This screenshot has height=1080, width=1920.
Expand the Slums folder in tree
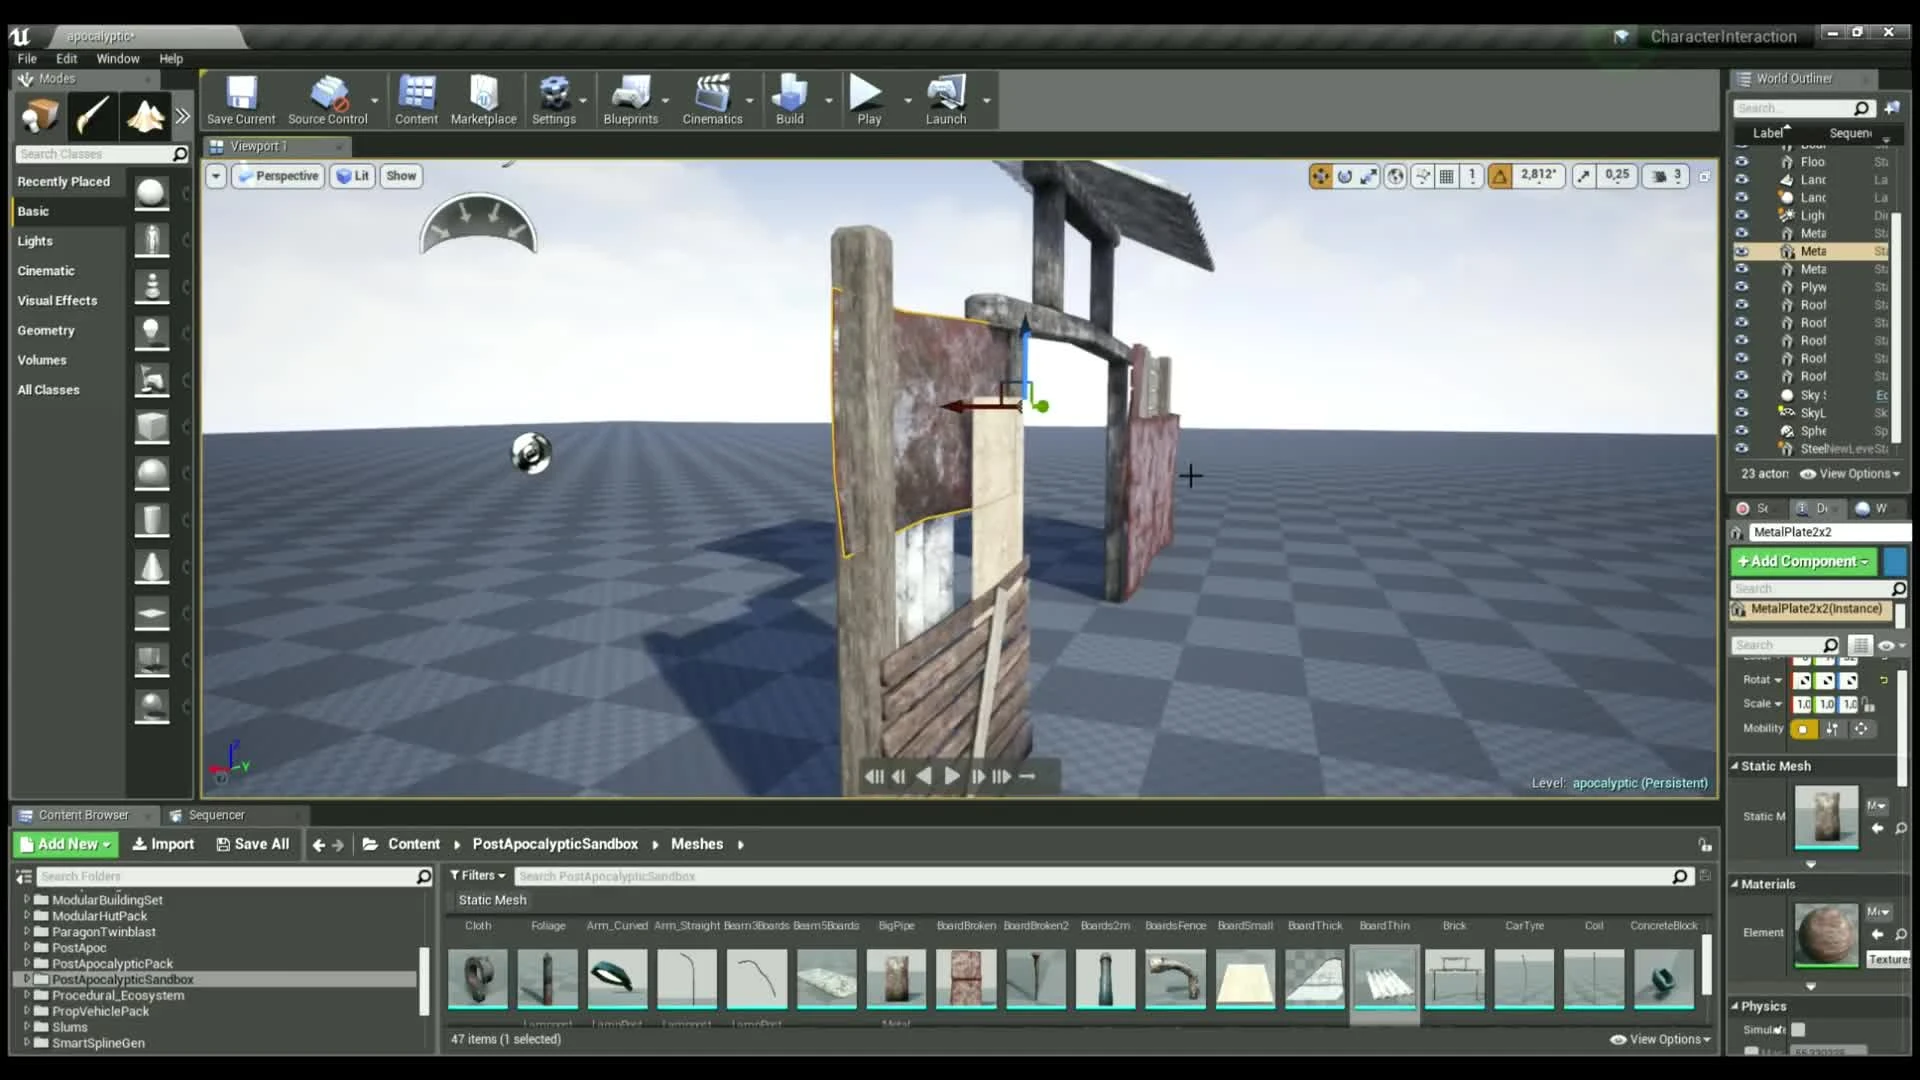point(27,1027)
